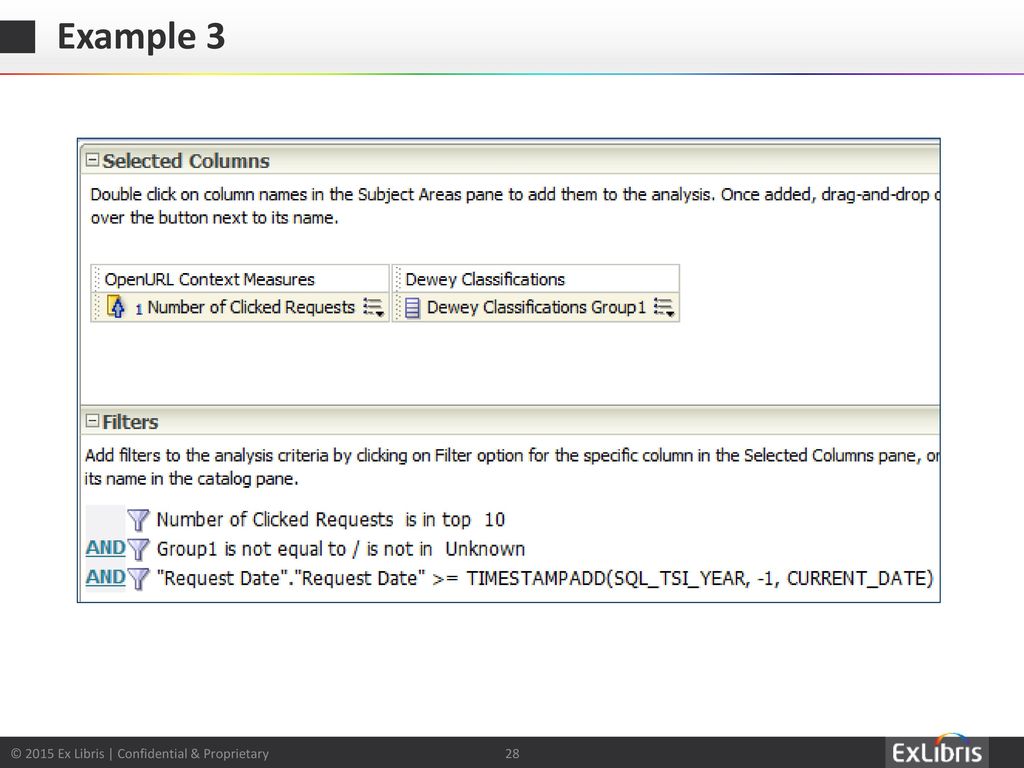Select the Dewey Classifications table header
The image size is (1024, 768).
(x=485, y=279)
